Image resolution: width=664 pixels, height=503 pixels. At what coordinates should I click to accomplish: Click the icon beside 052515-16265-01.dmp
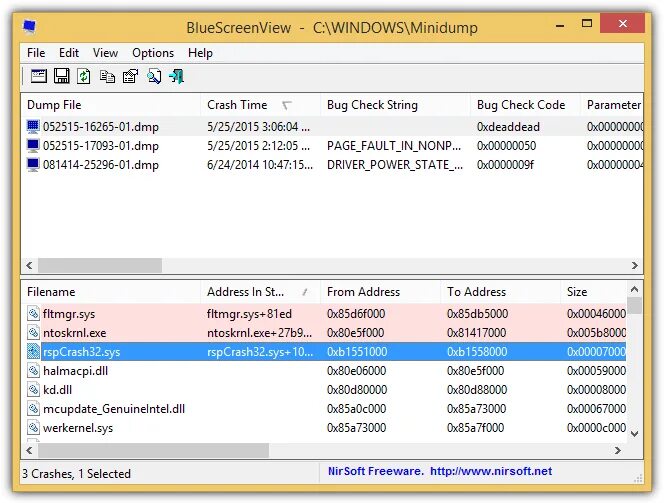[33, 126]
